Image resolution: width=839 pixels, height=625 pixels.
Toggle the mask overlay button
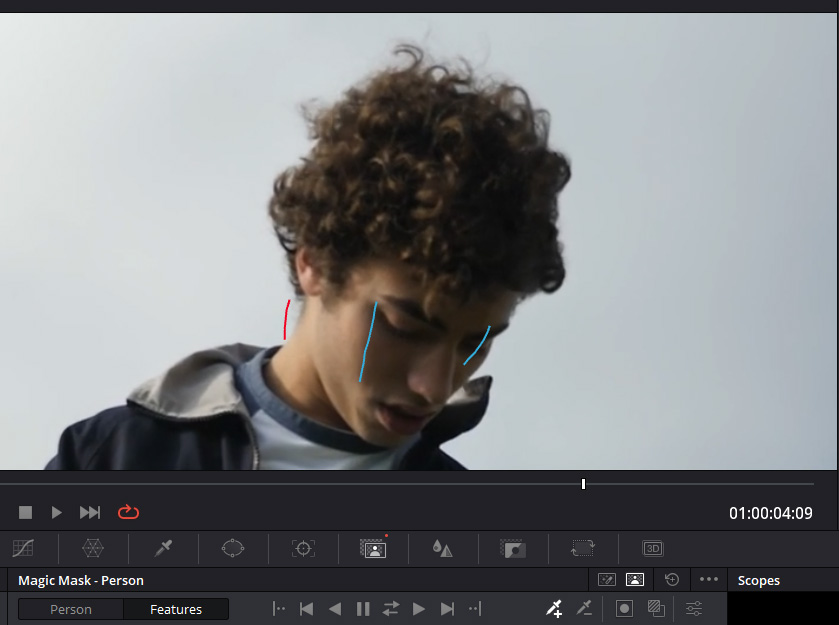(624, 609)
